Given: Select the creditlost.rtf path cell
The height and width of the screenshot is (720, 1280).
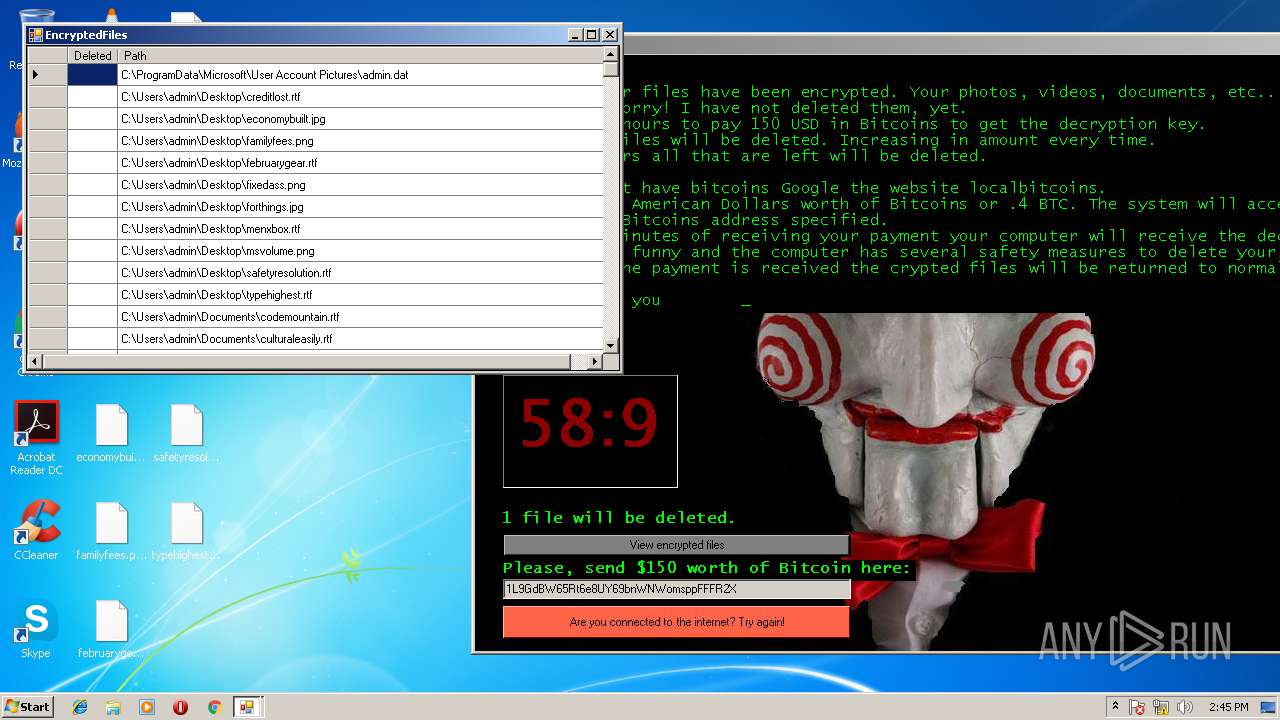Looking at the screenshot, I should click(x=360, y=97).
